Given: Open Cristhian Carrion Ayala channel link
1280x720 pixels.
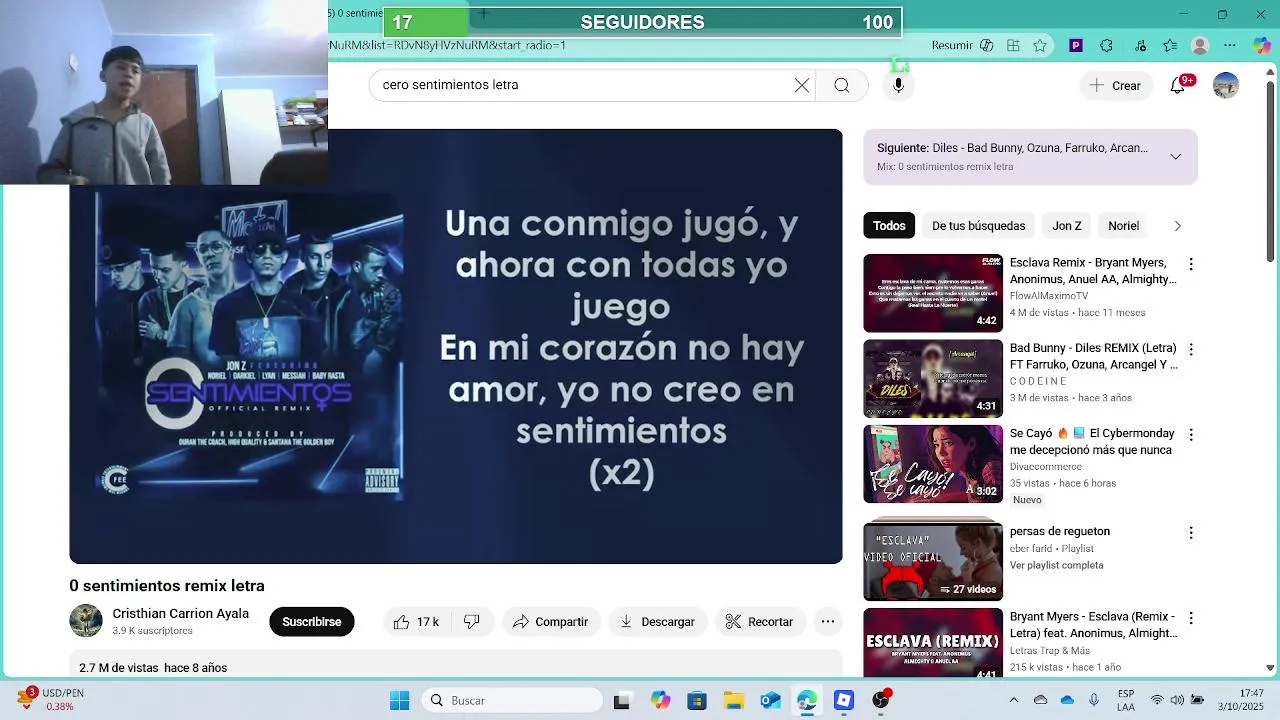Looking at the screenshot, I should [180, 614].
